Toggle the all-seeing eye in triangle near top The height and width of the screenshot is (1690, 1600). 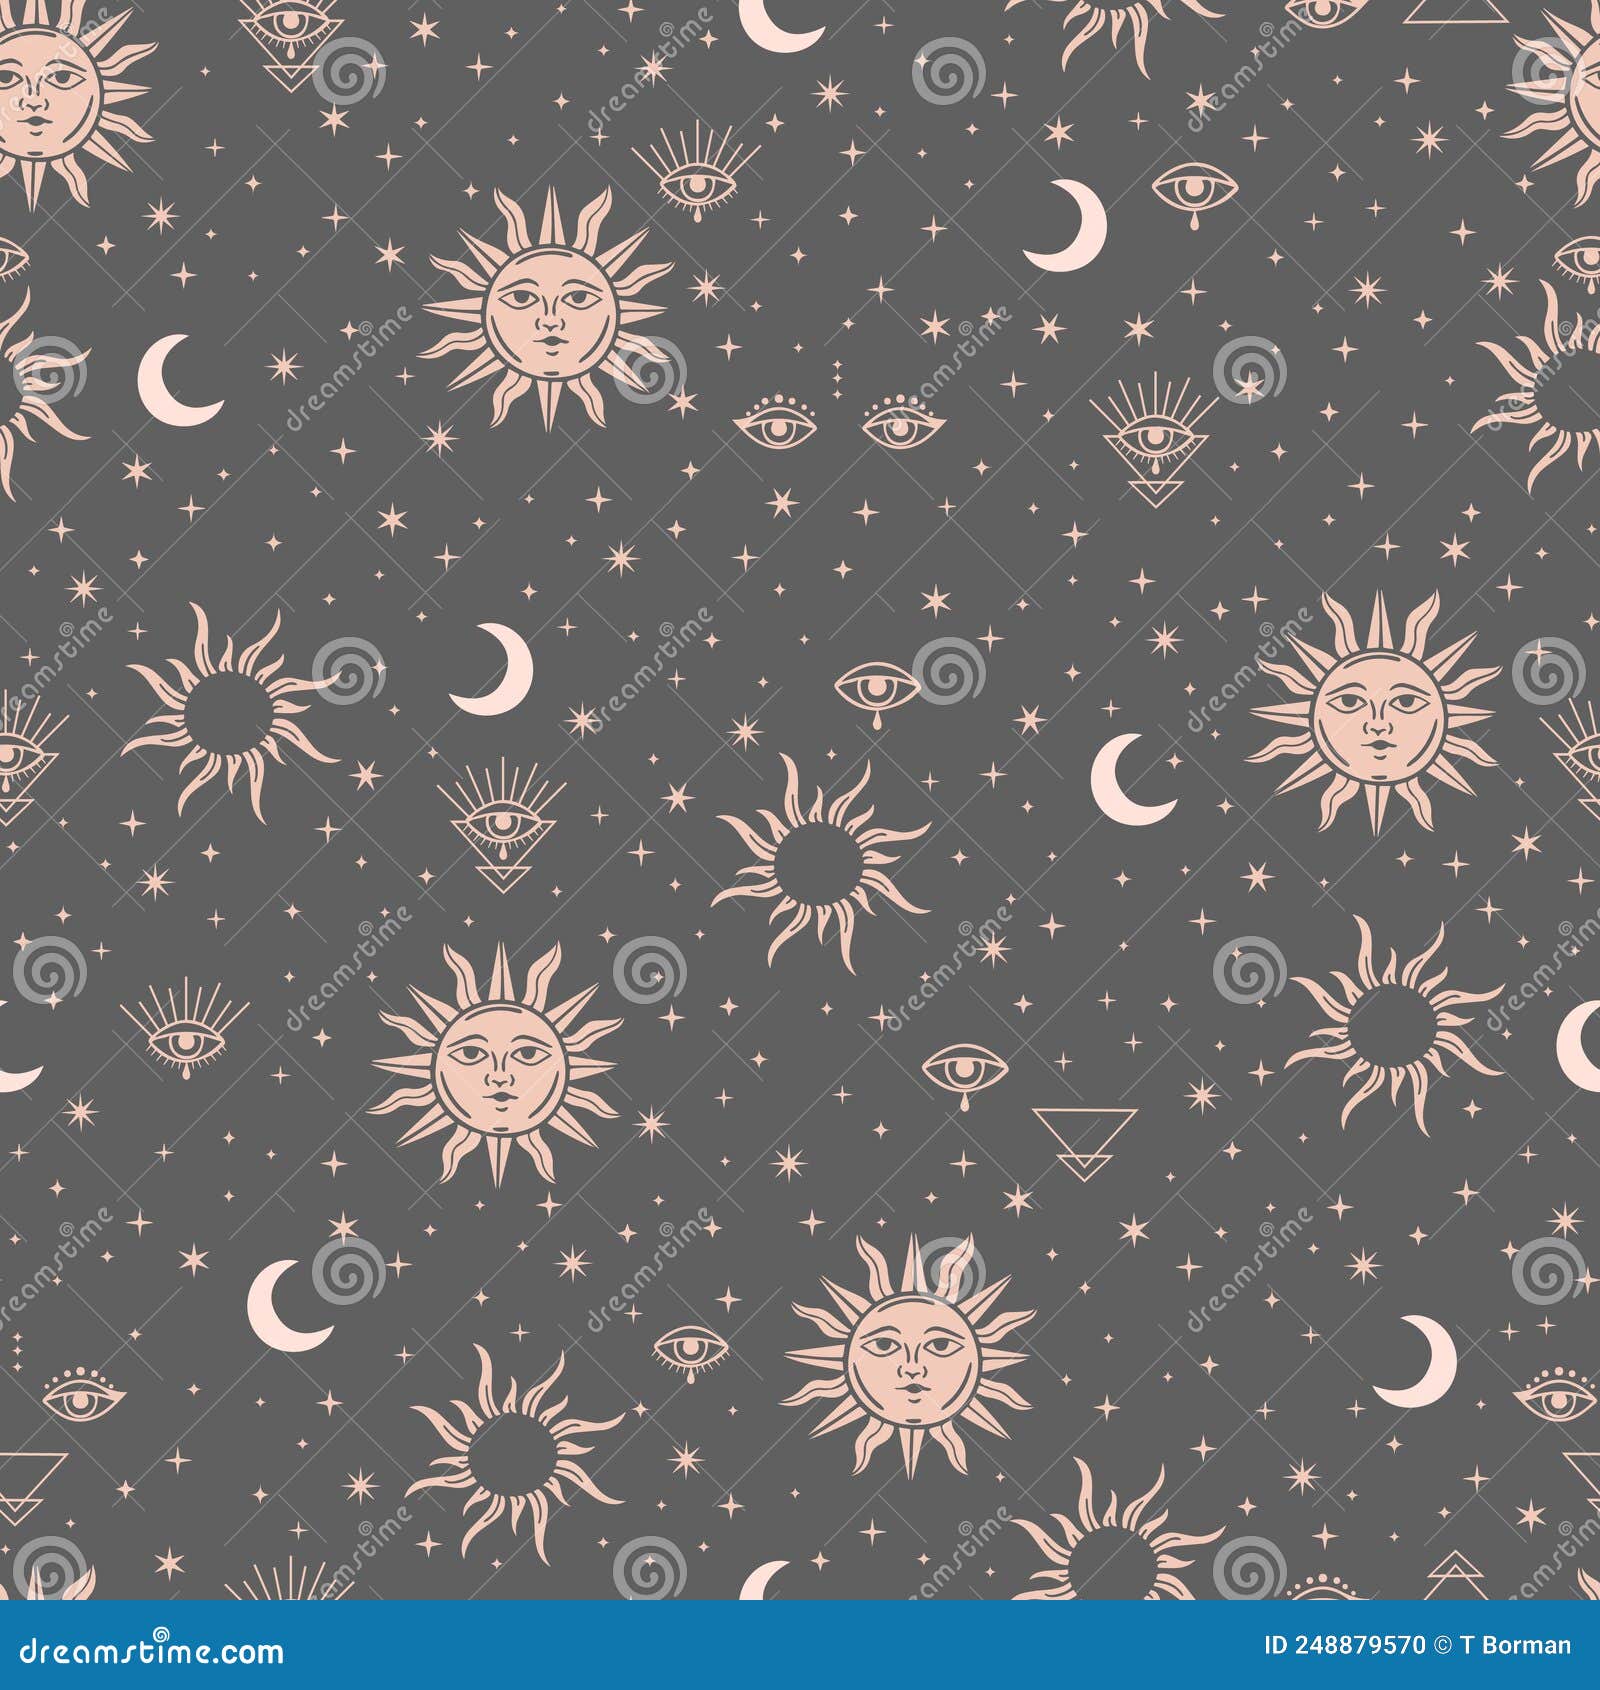pyautogui.click(x=1155, y=440)
